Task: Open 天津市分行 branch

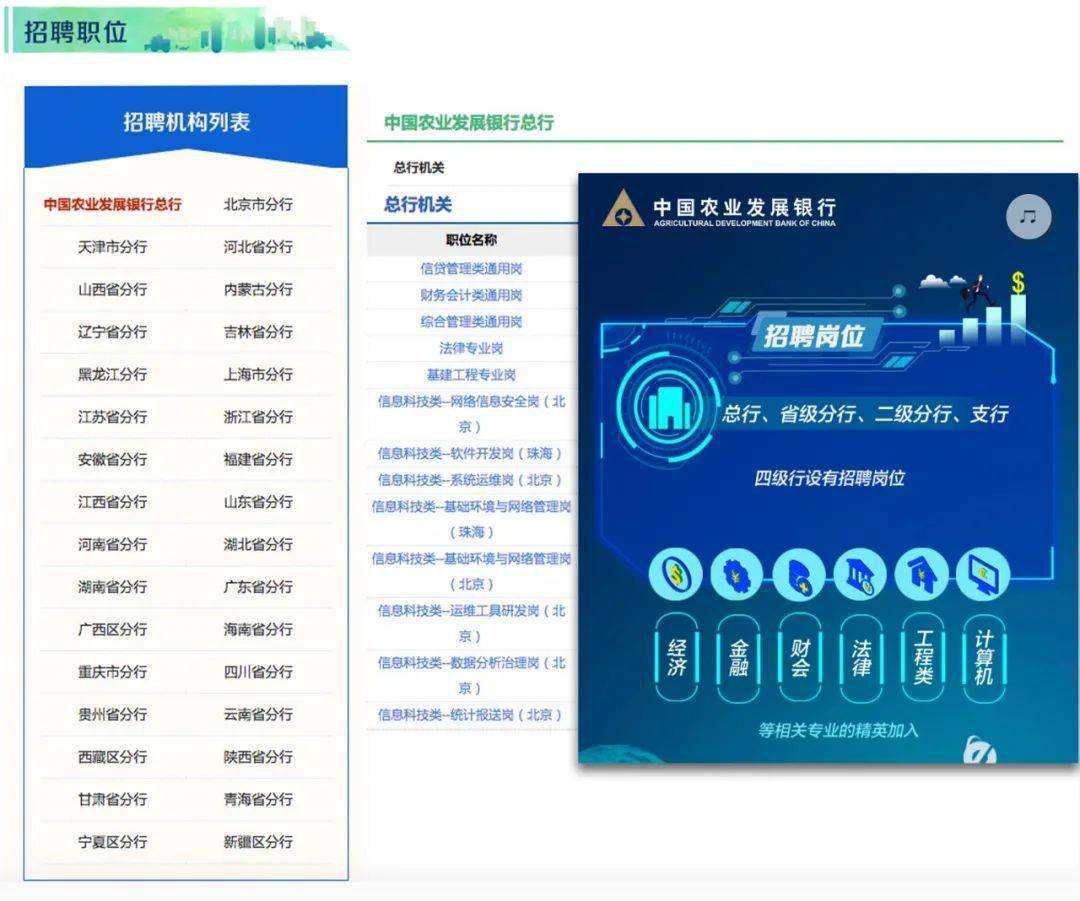Action: point(112,247)
